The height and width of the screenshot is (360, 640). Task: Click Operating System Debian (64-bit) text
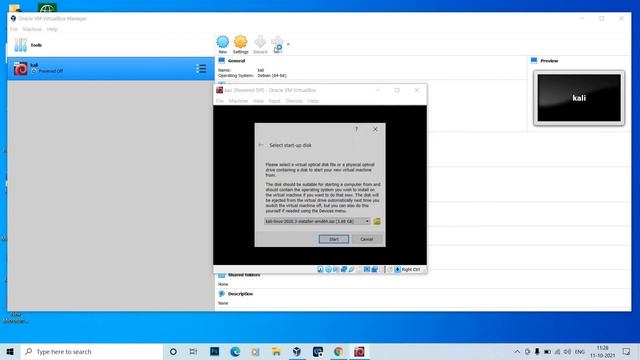coord(252,76)
